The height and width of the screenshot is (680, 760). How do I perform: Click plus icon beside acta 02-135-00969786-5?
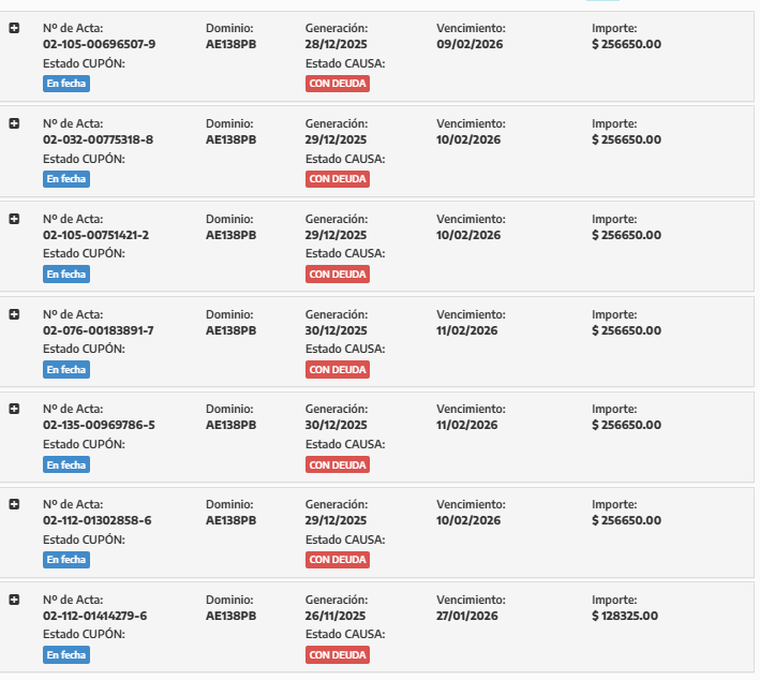(x=14, y=409)
